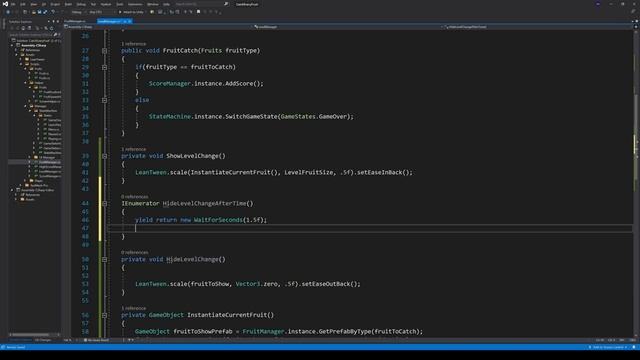Select the Scripts folder in tree
Screen dimensions: 640x360
click(35, 64)
